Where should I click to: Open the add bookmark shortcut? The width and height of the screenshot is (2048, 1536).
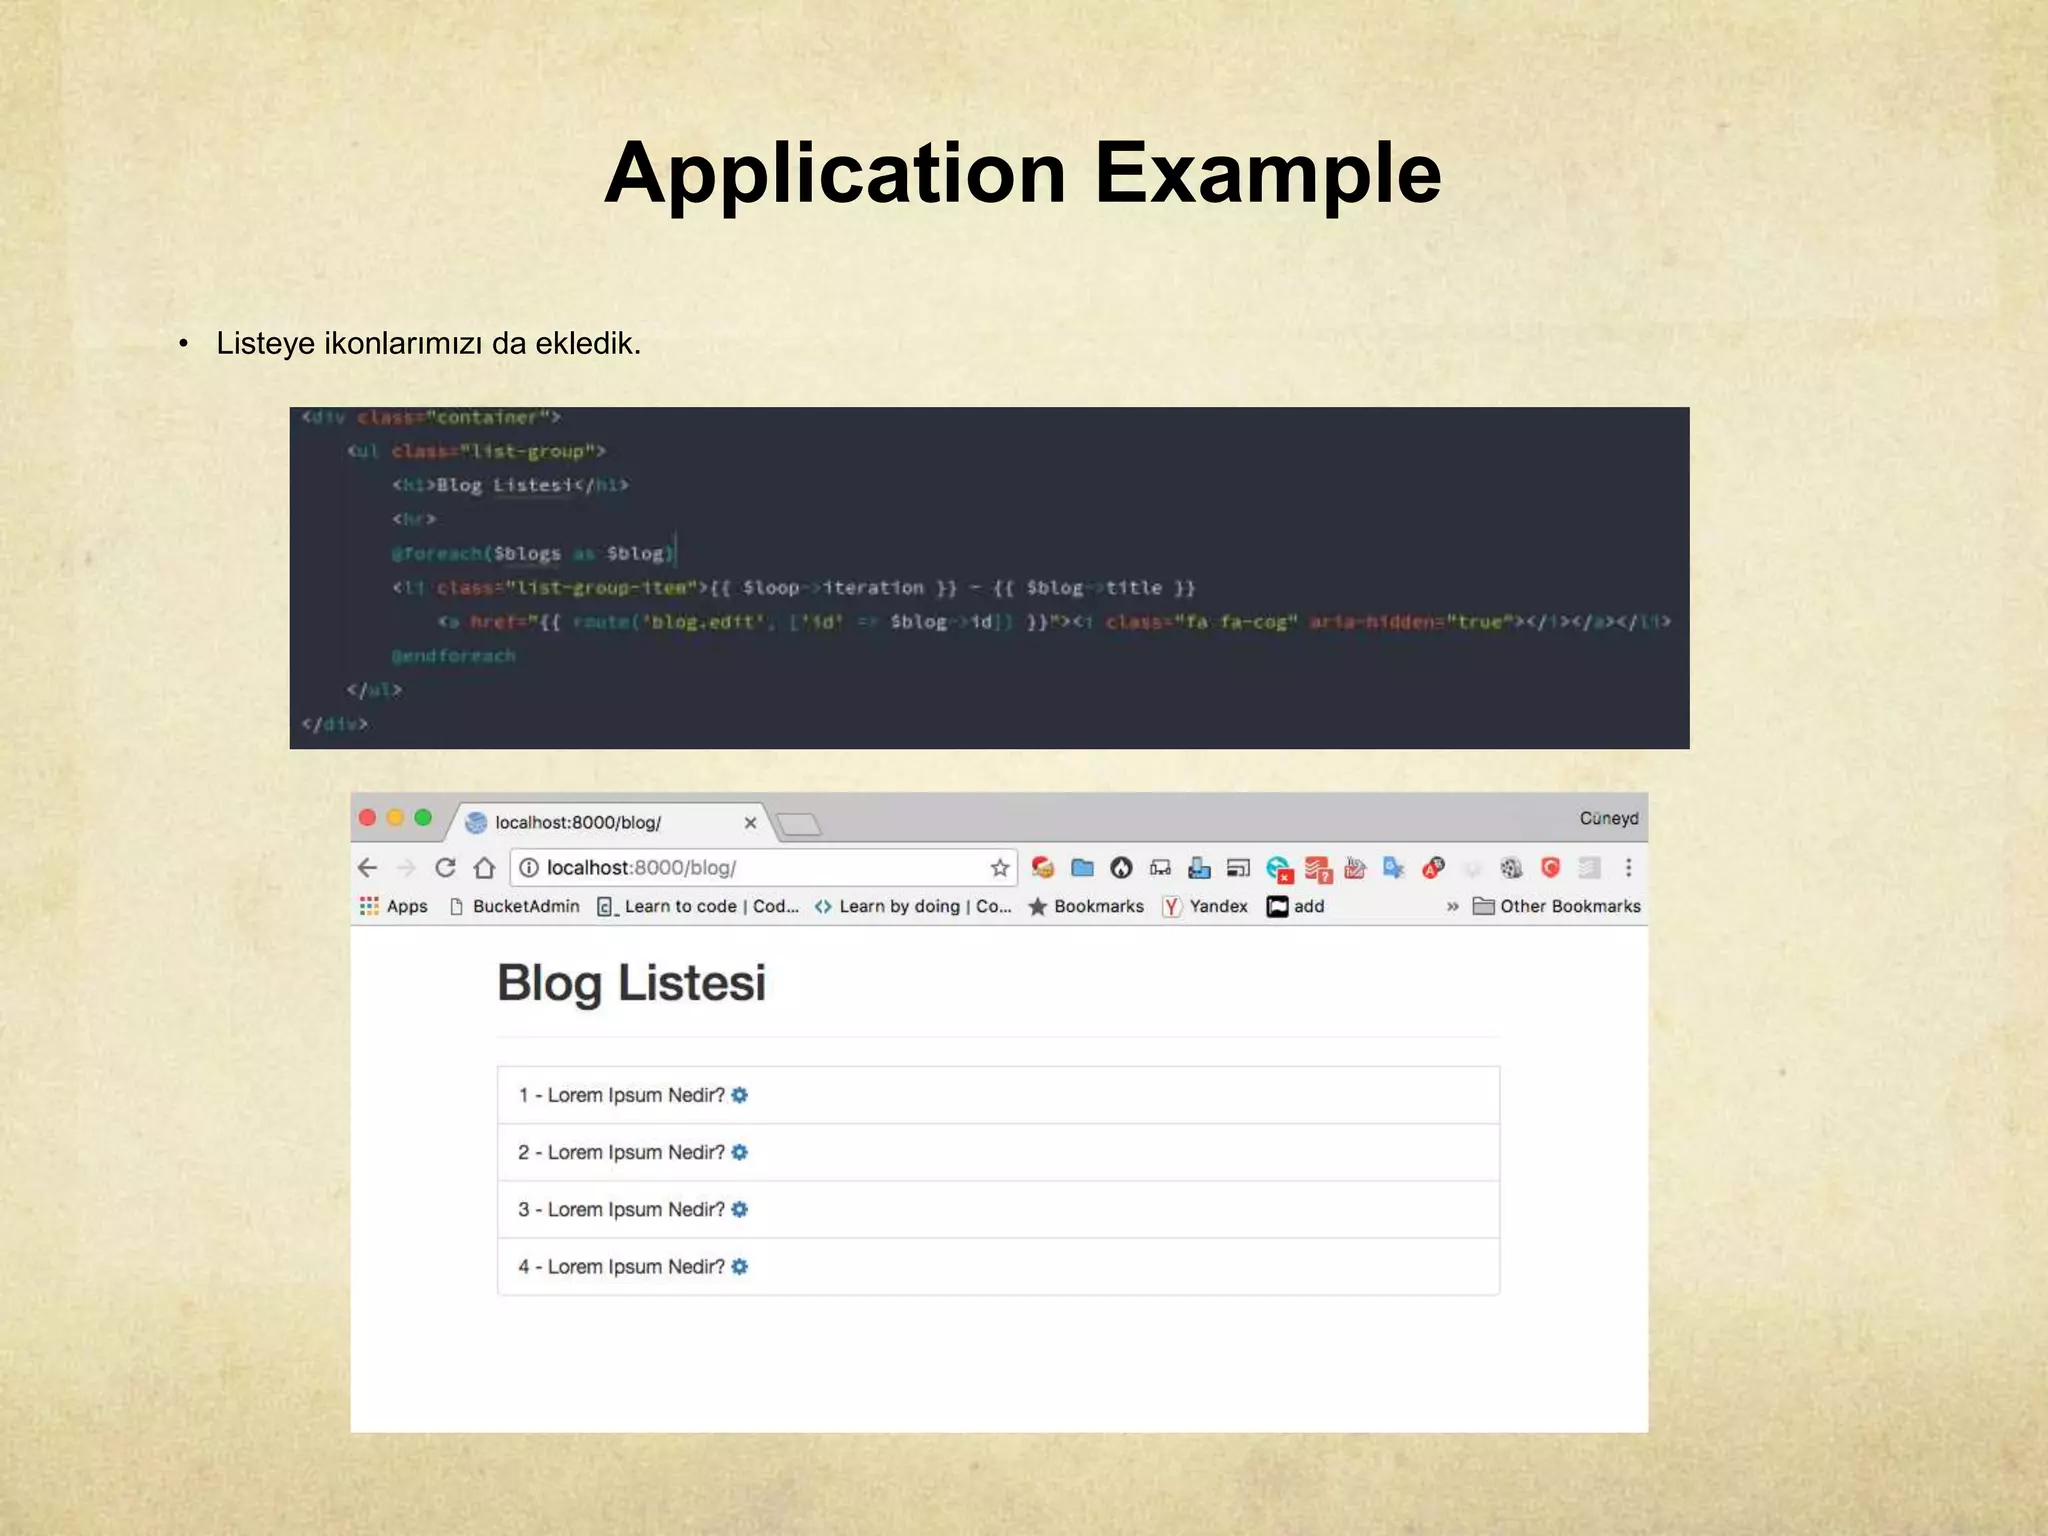point(1295,906)
